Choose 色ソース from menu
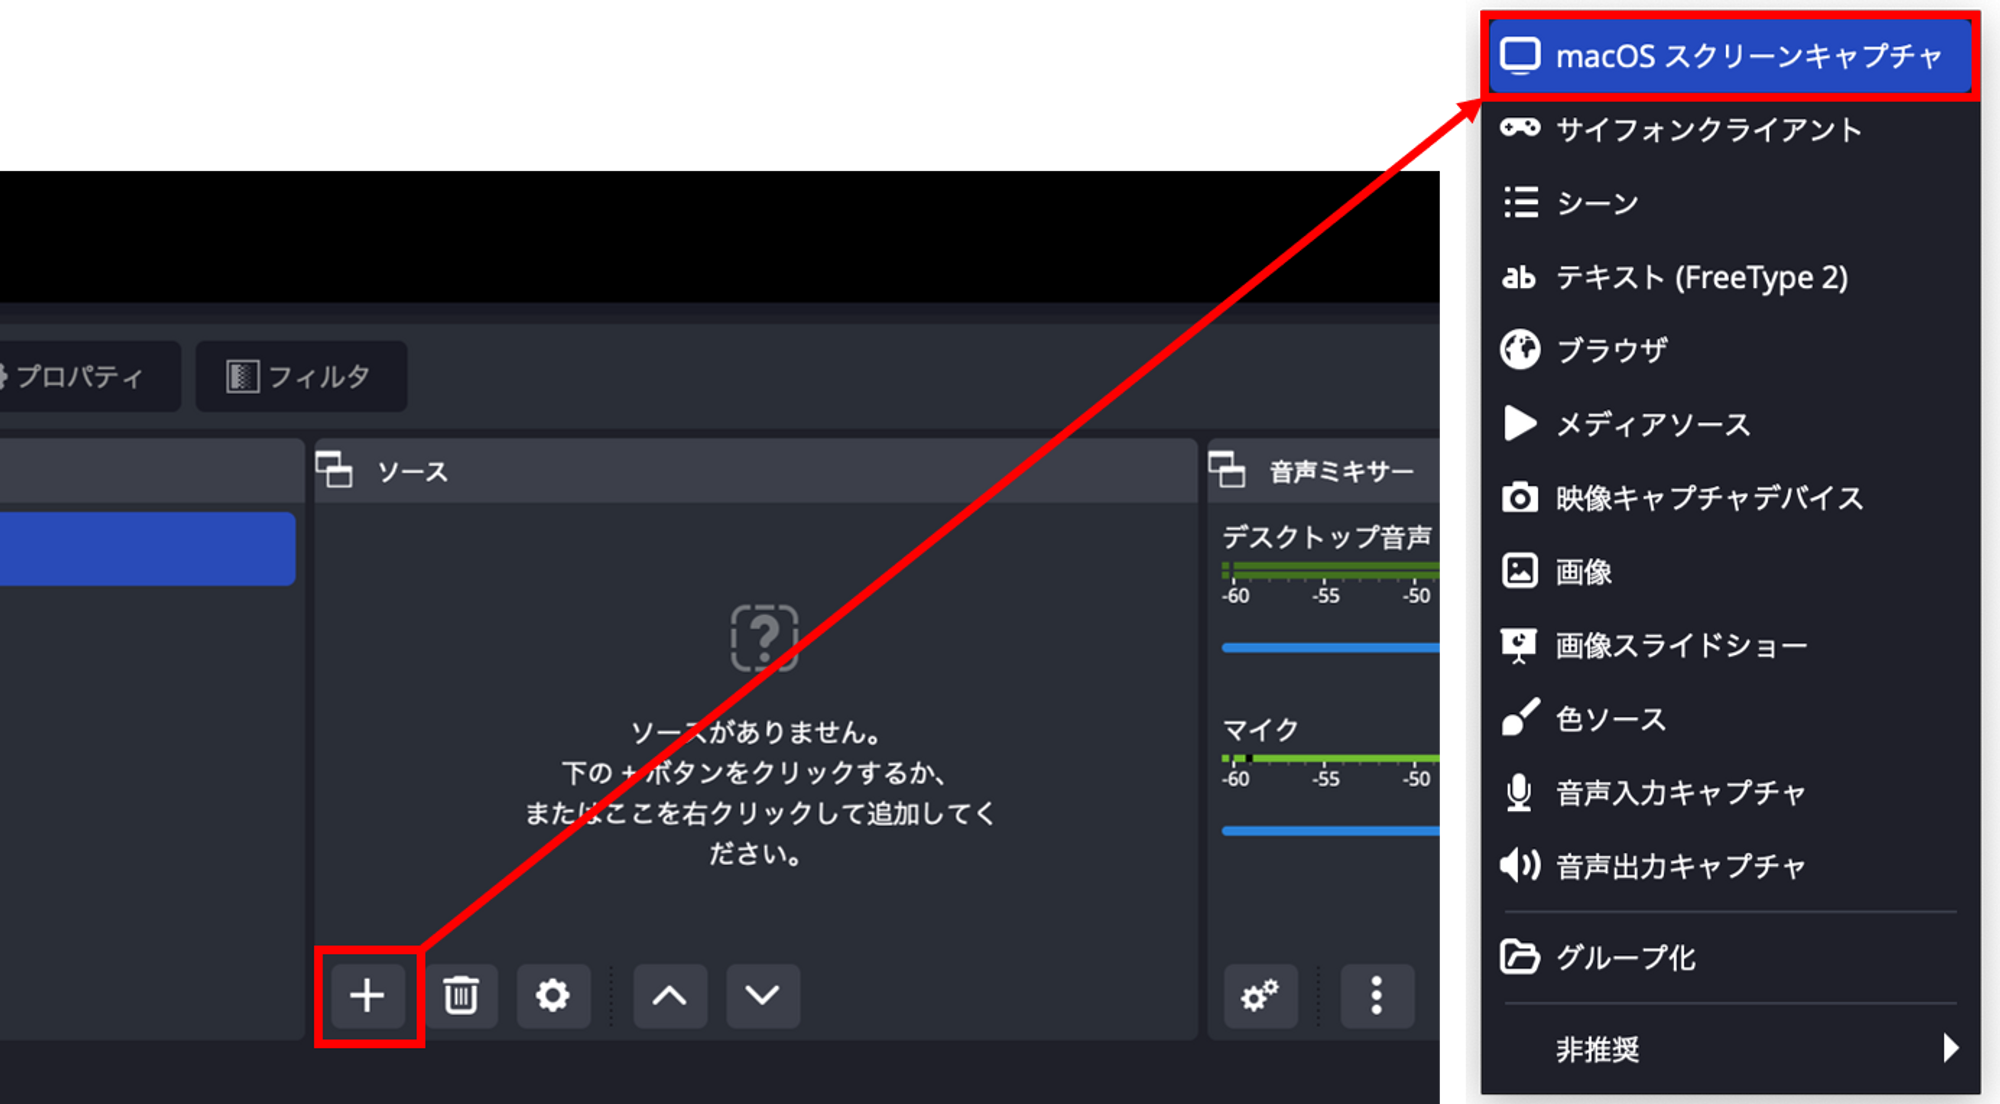Viewport: 2000px width, 1104px height. (1730, 719)
